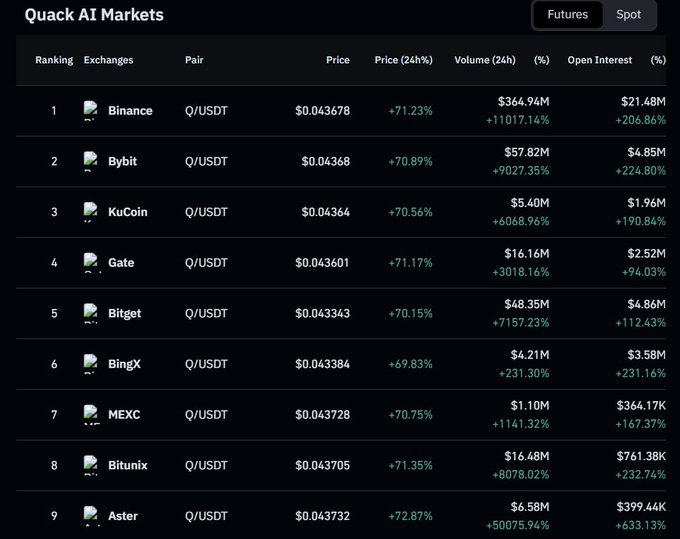Click the +72.87% price change value

click(x=410, y=516)
